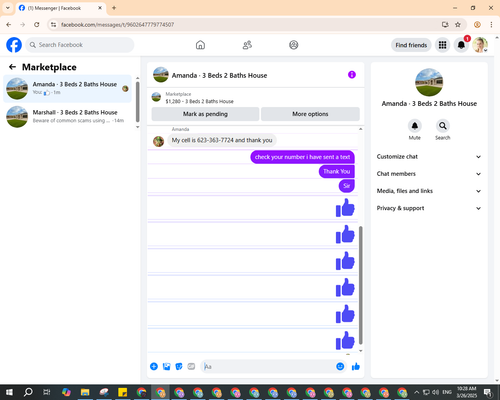Expand Media, files and links section
This screenshot has height=400, width=500.
(429, 191)
